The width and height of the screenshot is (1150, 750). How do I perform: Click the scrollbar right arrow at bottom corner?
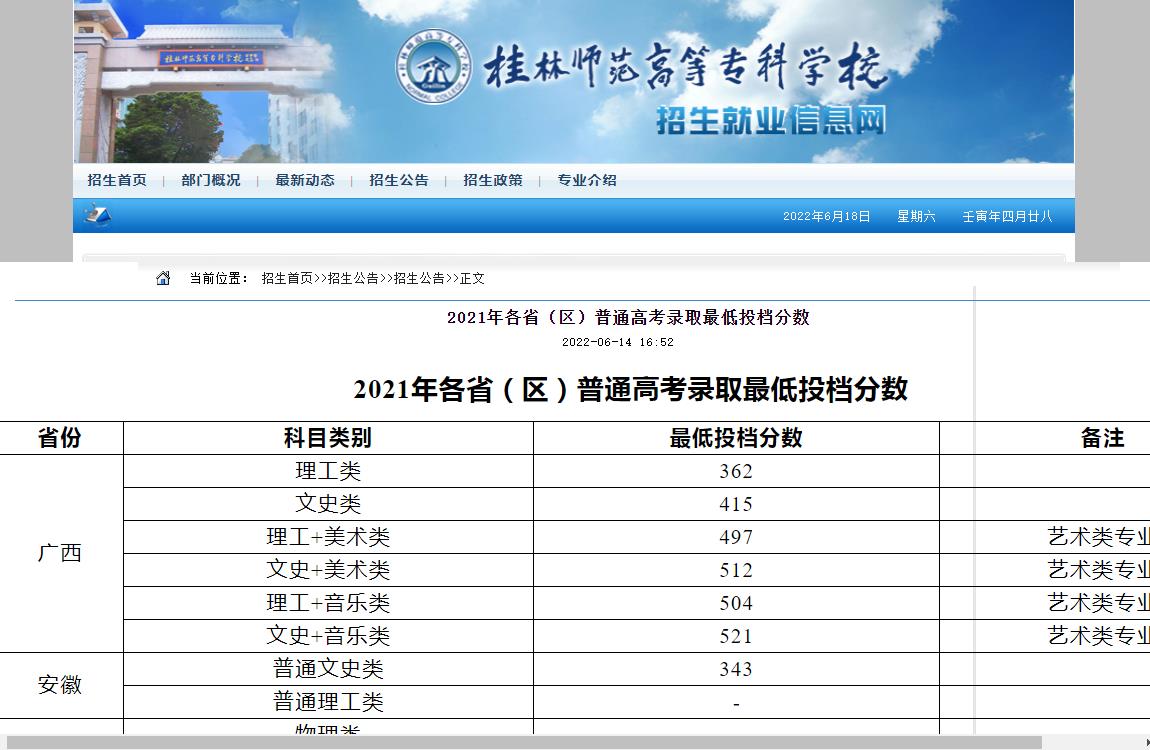click(1146, 743)
